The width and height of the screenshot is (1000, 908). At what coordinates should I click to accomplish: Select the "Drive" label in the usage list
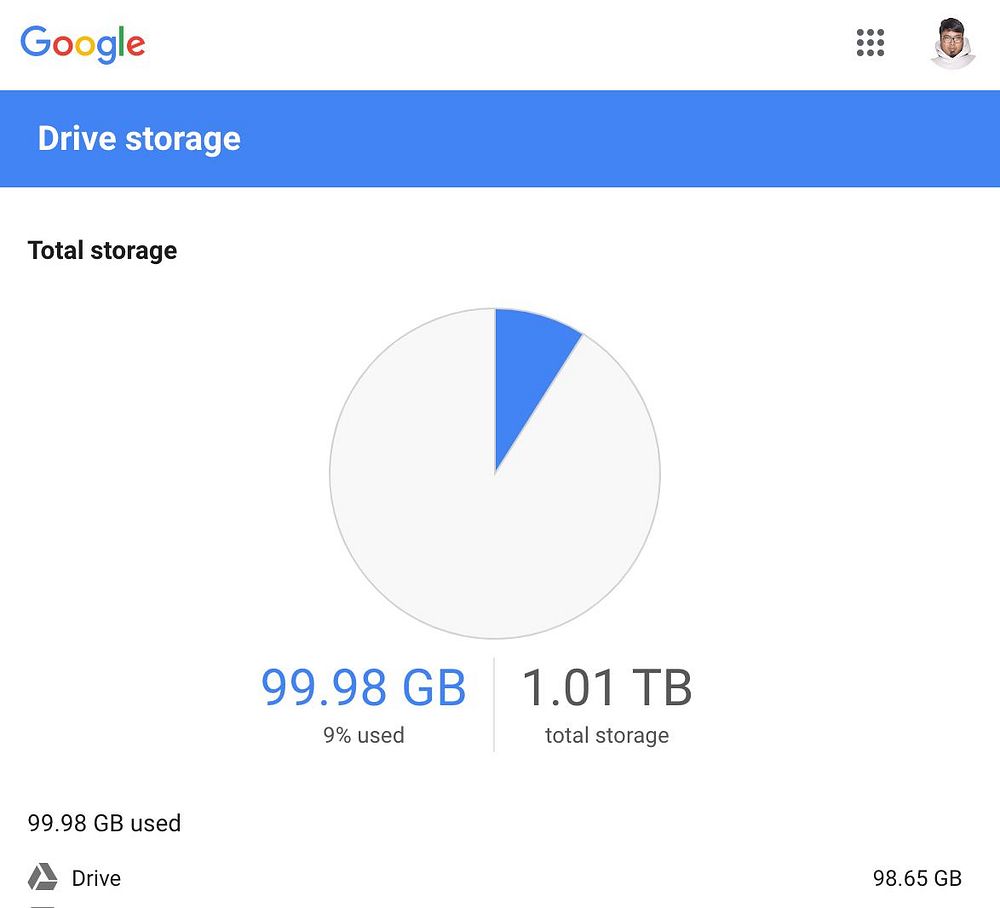[x=96, y=878]
